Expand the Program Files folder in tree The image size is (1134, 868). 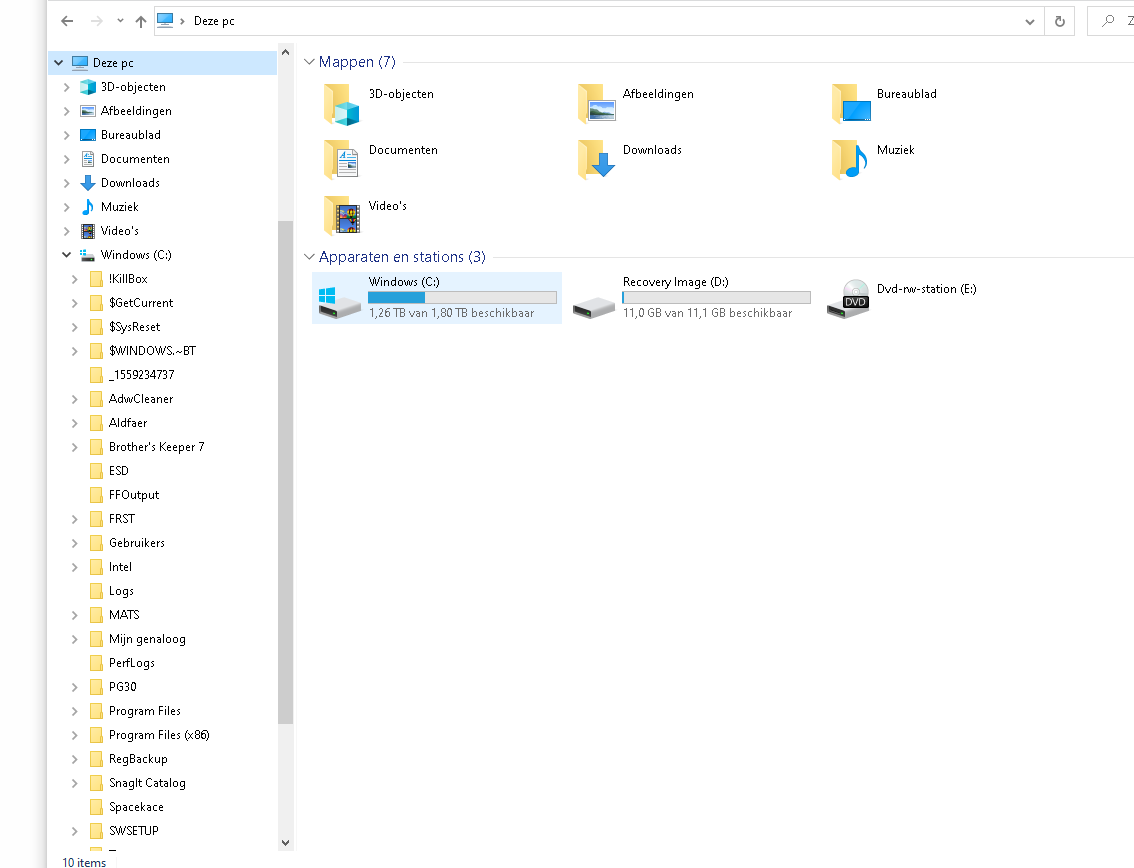click(75, 711)
